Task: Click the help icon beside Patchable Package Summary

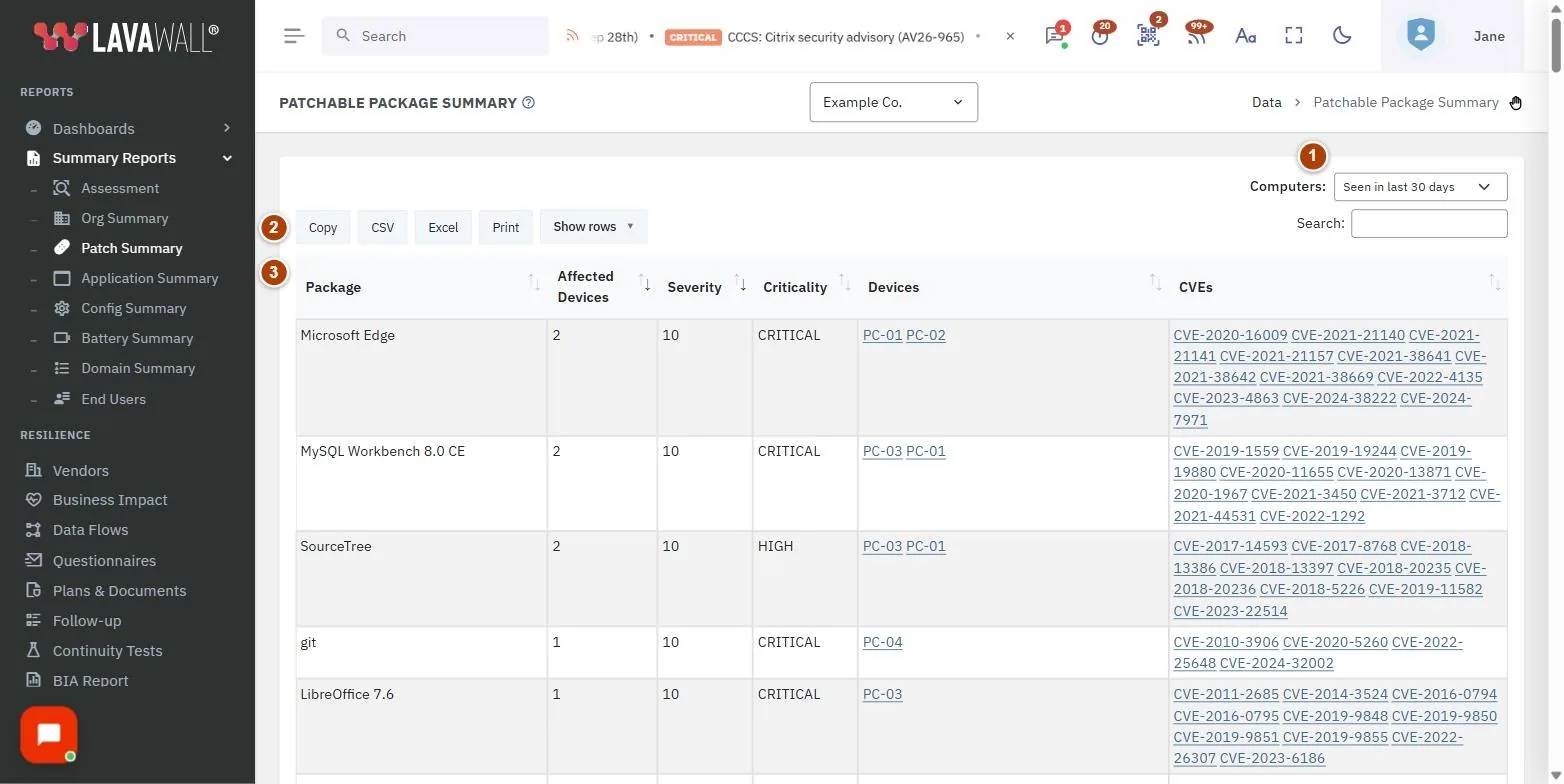Action: click(529, 102)
